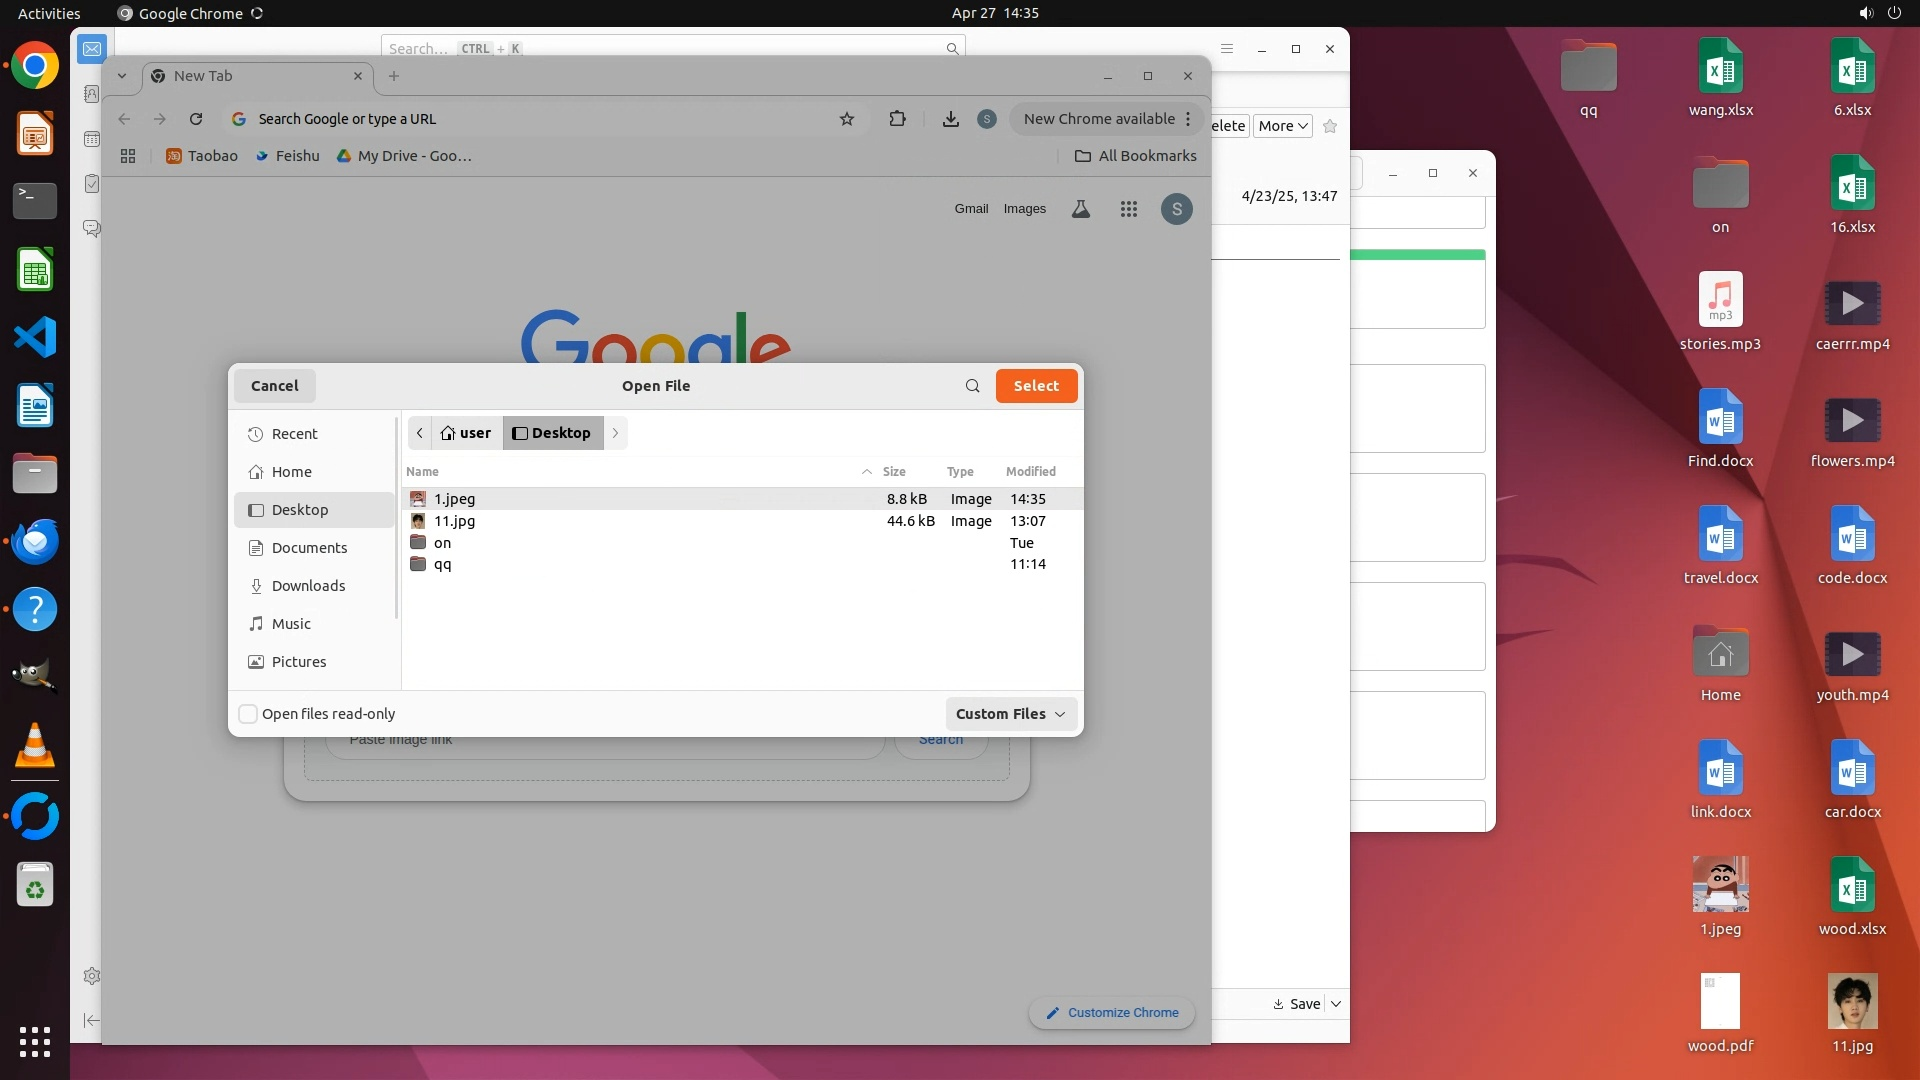Viewport: 1920px width, 1080px height.
Task: Open the More dropdown in the mail window
Action: tap(1282, 126)
